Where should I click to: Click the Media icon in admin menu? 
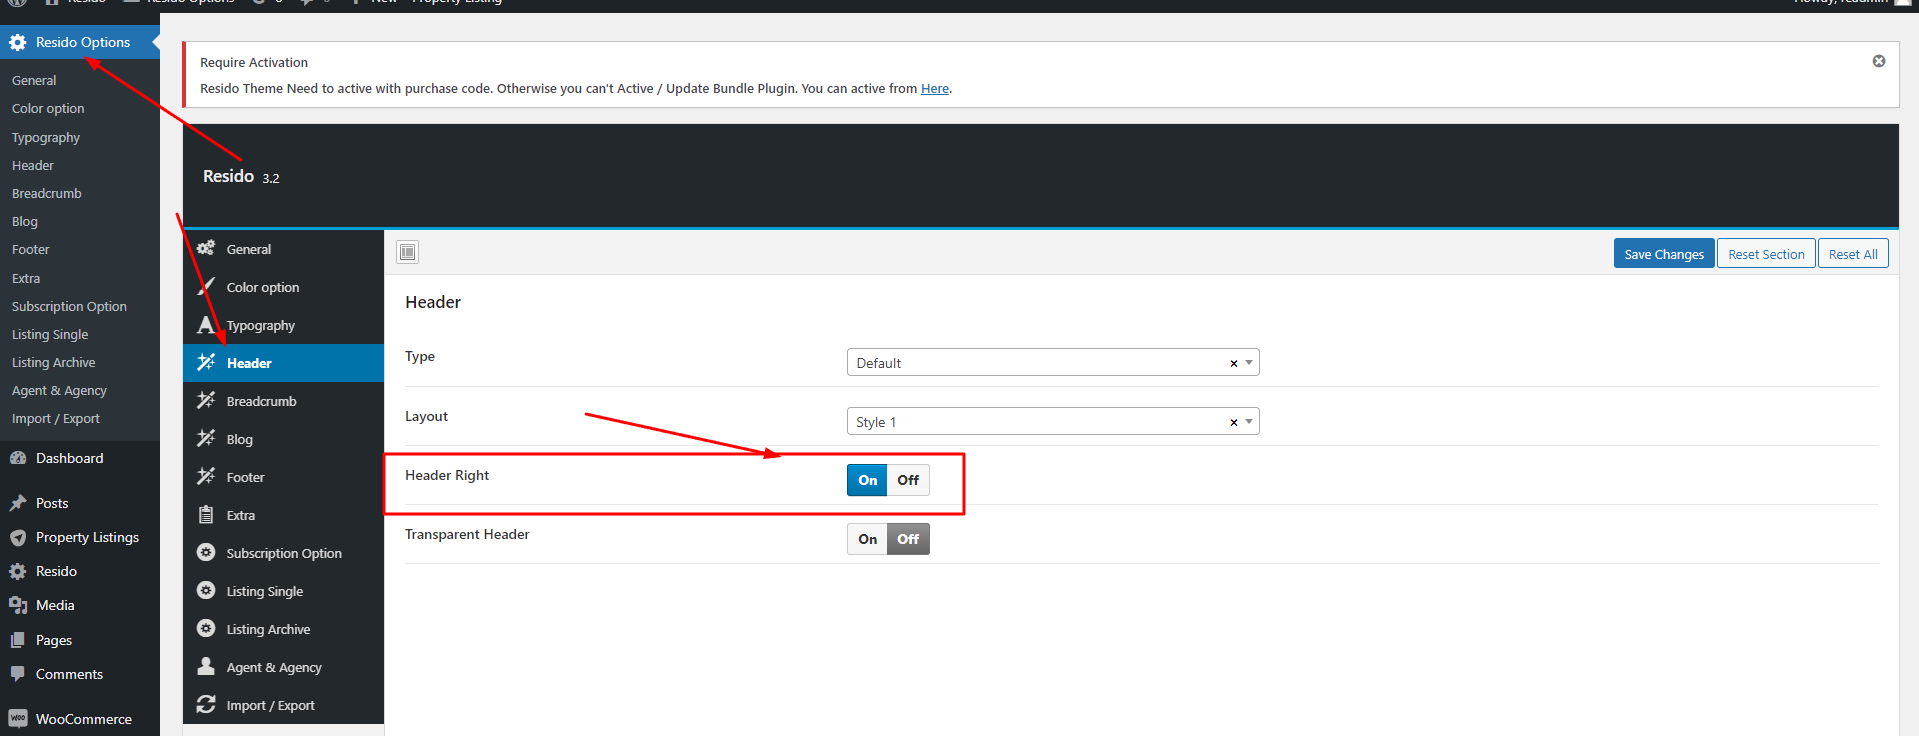[x=18, y=605]
